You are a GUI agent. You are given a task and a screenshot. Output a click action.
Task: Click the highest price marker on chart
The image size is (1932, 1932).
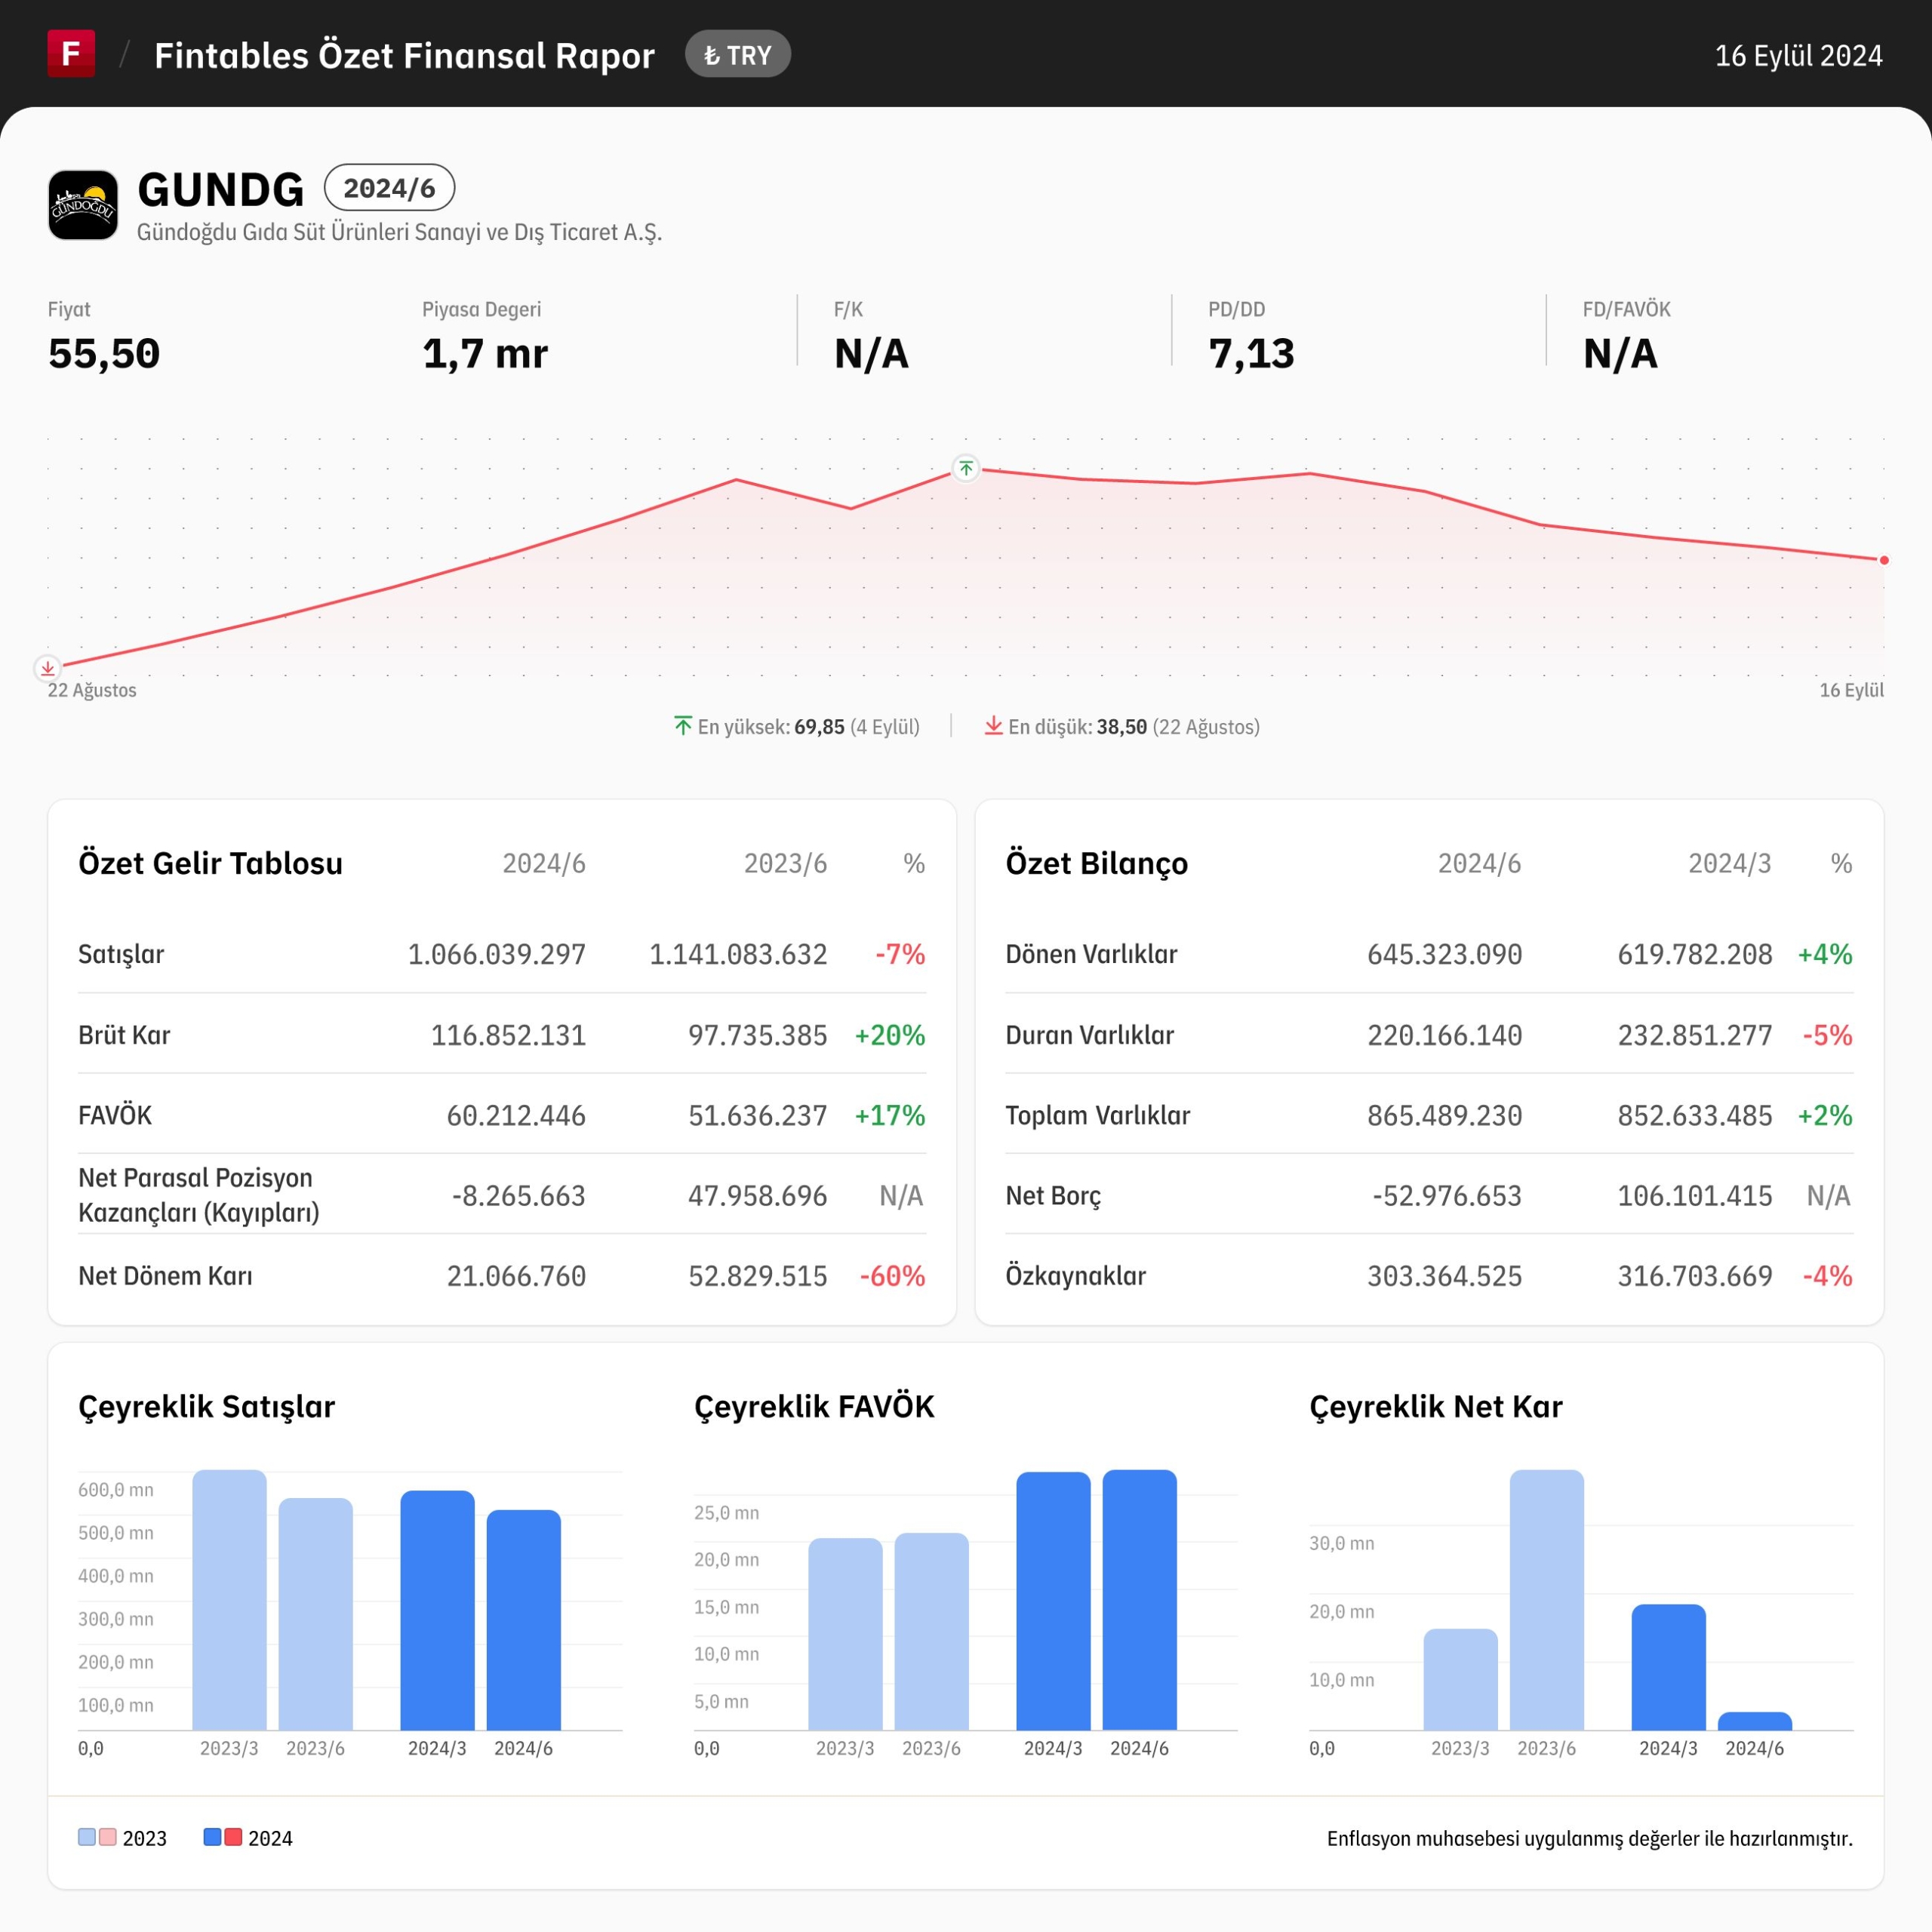[966, 468]
